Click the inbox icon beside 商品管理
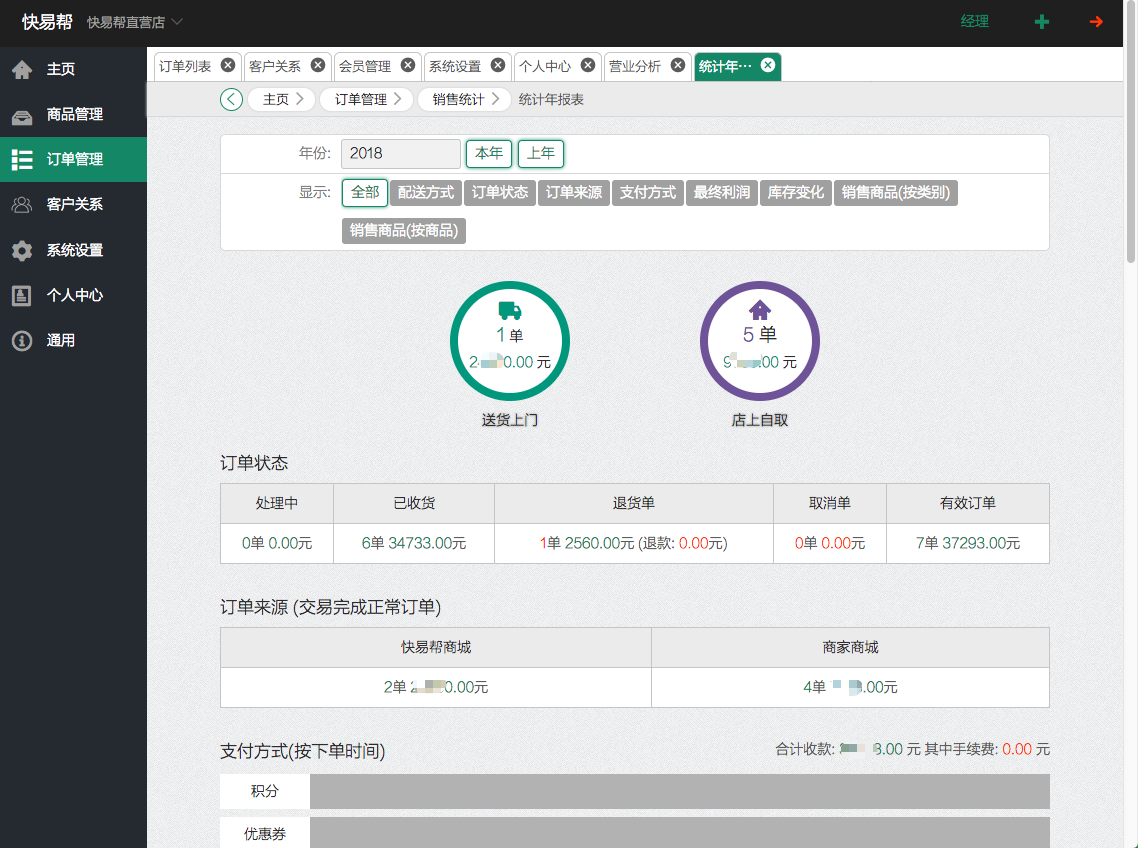The width and height of the screenshot is (1138, 848). pos(22,115)
